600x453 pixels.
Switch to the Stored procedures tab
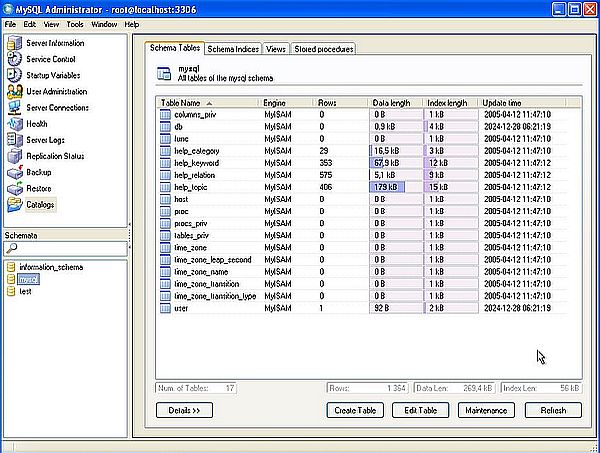[x=323, y=49]
